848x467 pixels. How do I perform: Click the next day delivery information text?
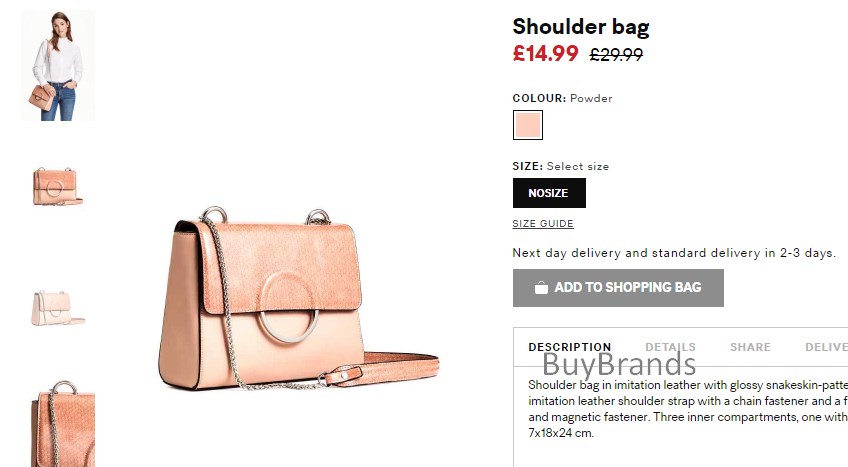click(674, 253)
